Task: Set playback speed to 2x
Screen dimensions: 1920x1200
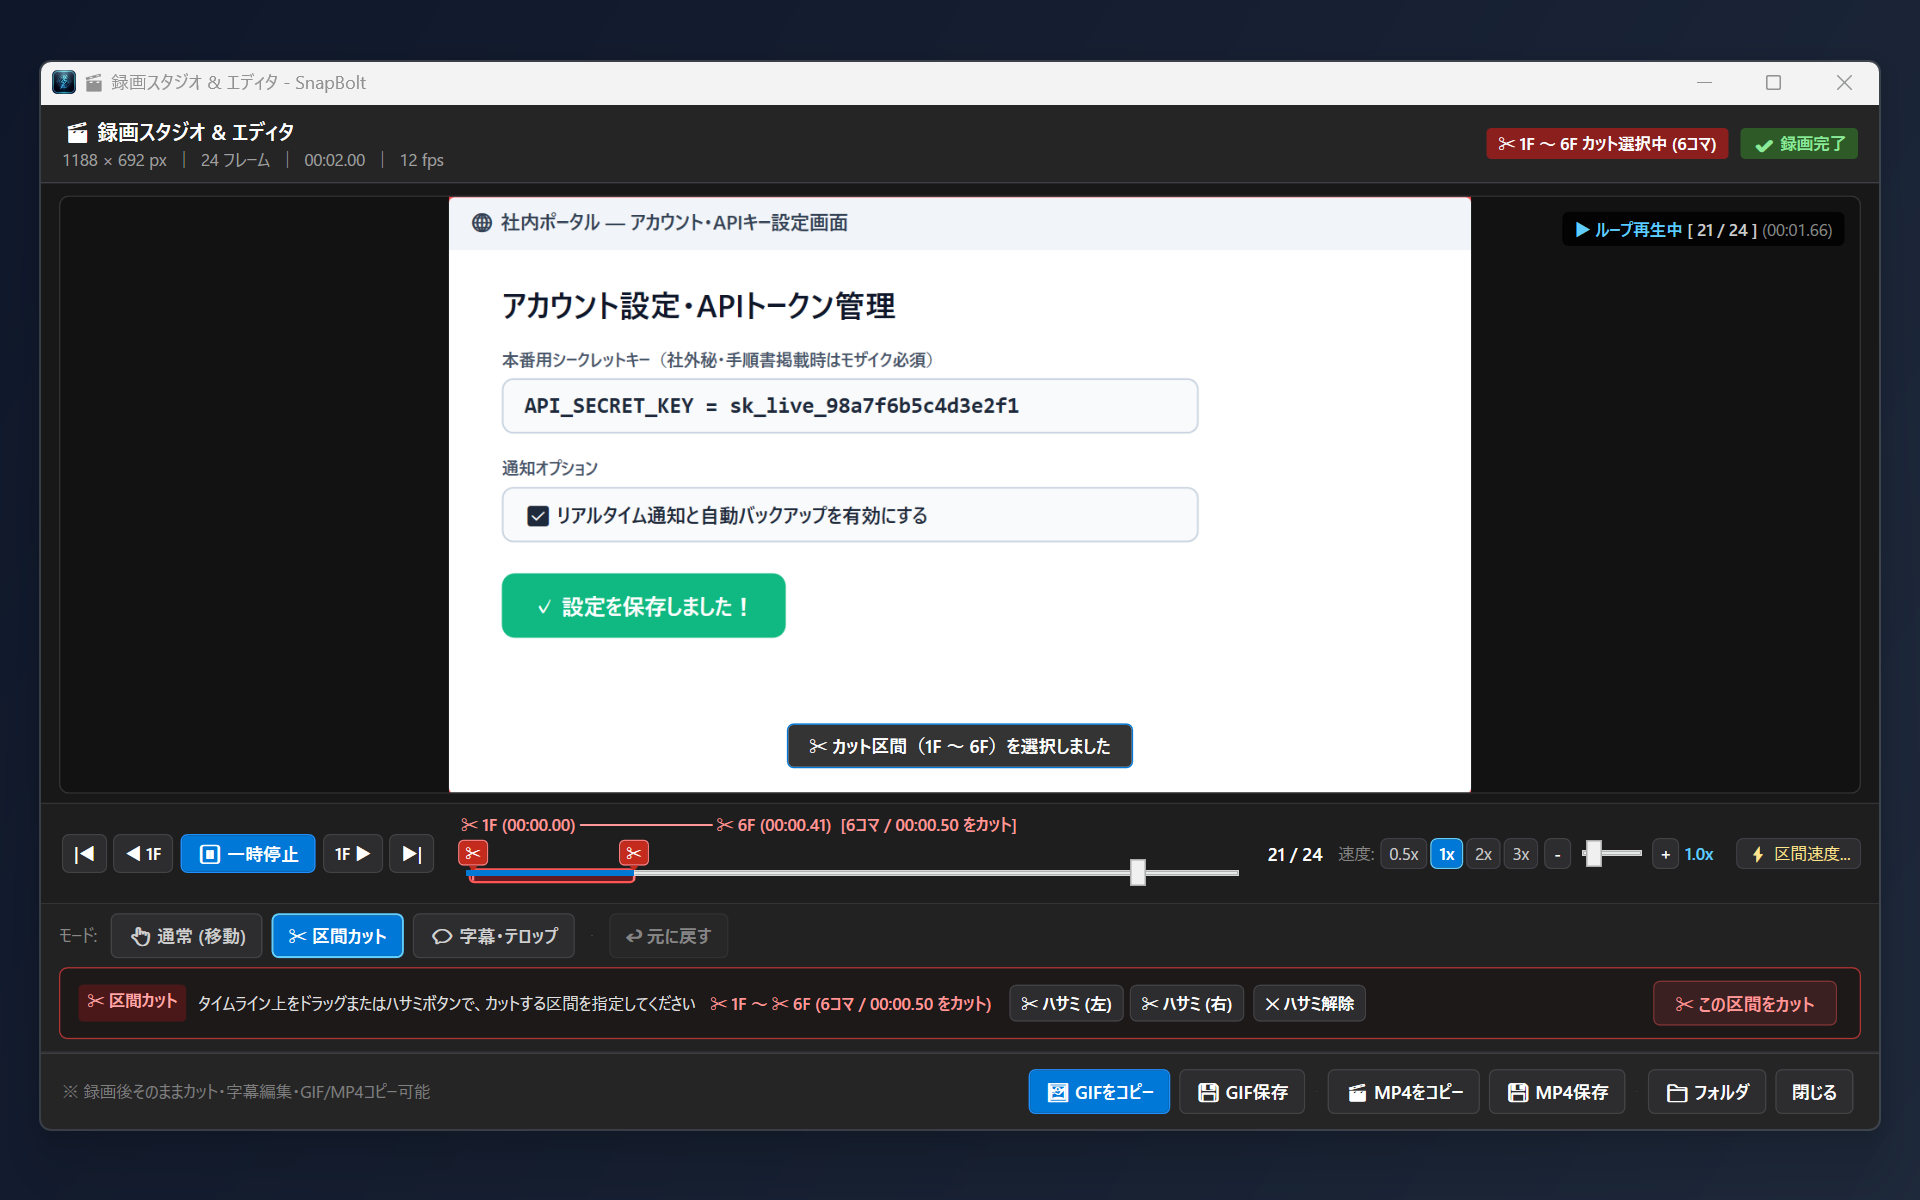Action: [x=1483, y=854]
